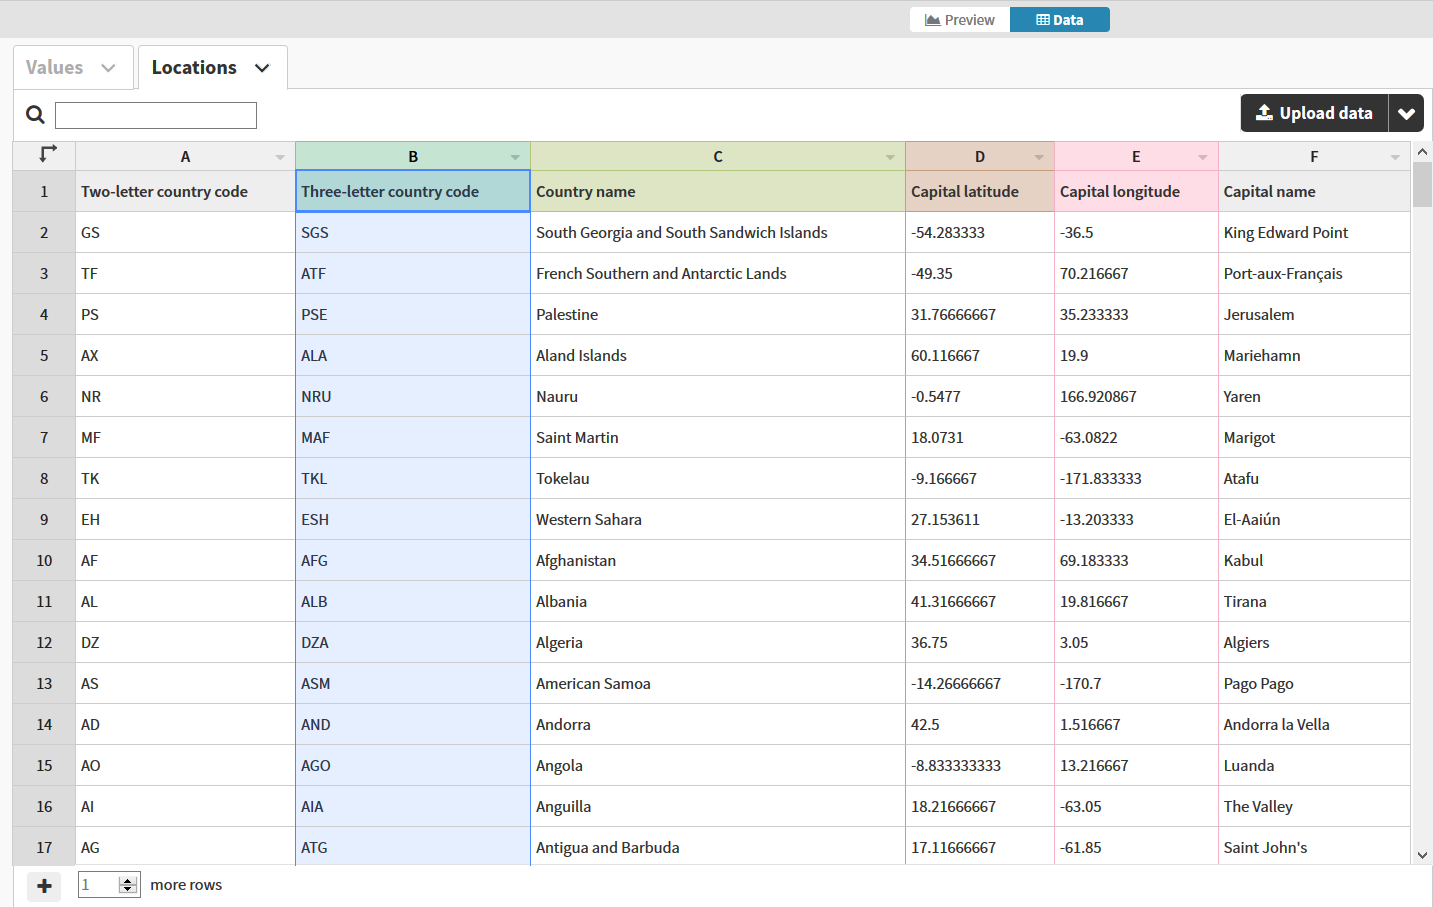Click the number-of-rows stepper field
This screenshot has width=1433, height=907.
(x=109, y=885)
